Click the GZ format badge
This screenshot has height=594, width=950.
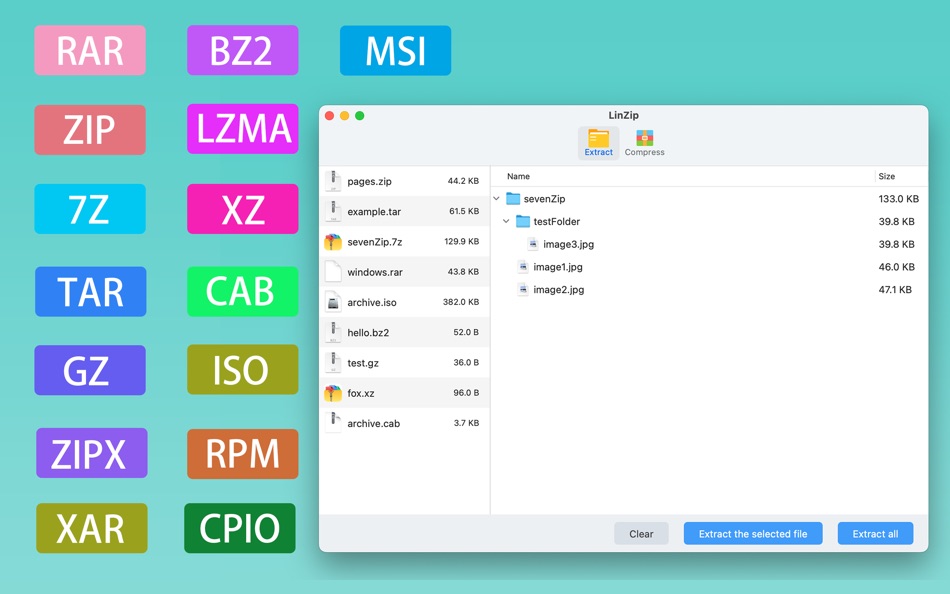(90, 370)
